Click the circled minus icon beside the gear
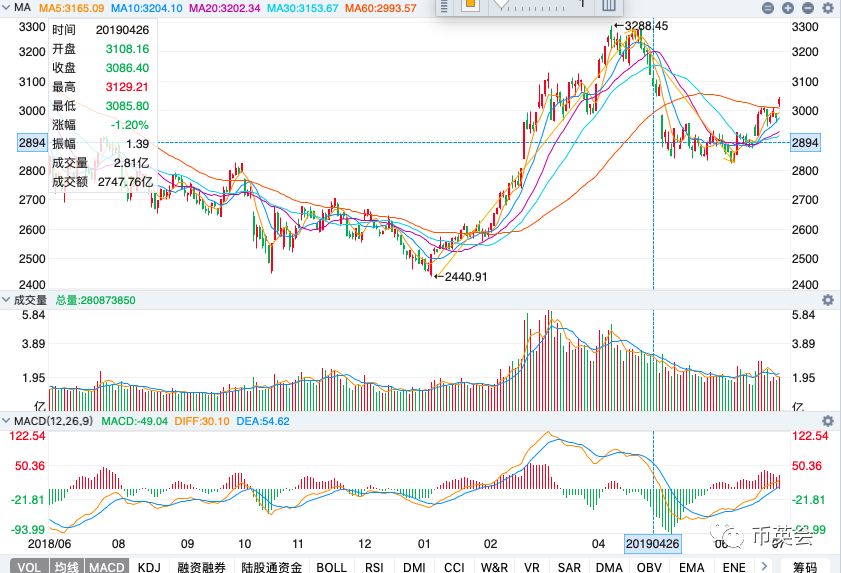Viewport: 841px width, 573px height. tap(808, 8)
